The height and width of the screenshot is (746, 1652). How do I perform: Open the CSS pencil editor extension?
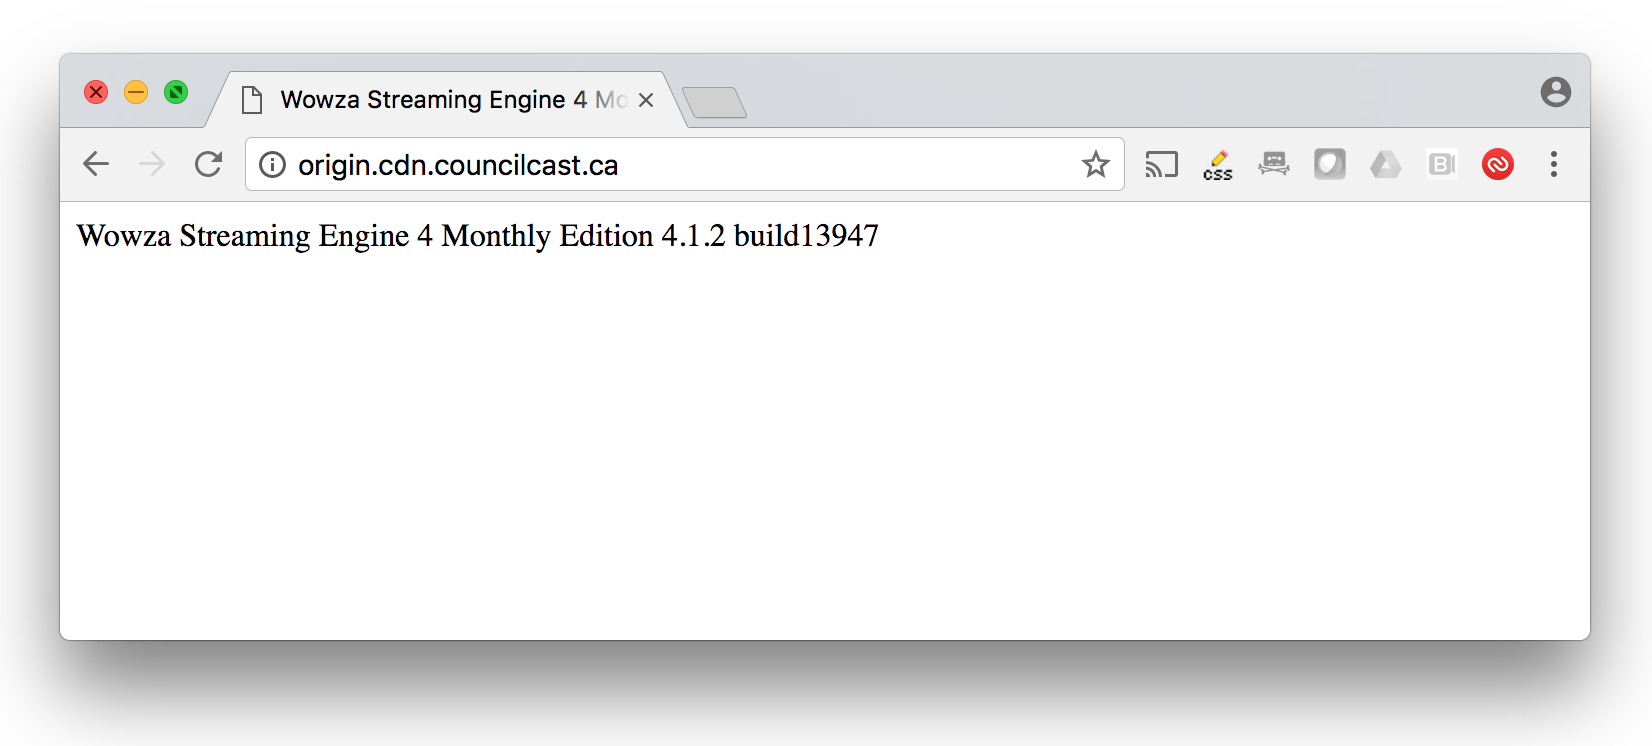tap(1218, 165)
